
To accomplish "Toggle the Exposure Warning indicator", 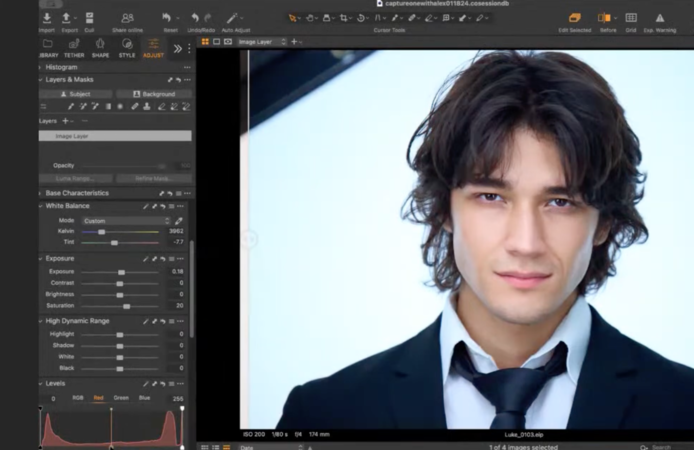I will [x=659, y=18].
